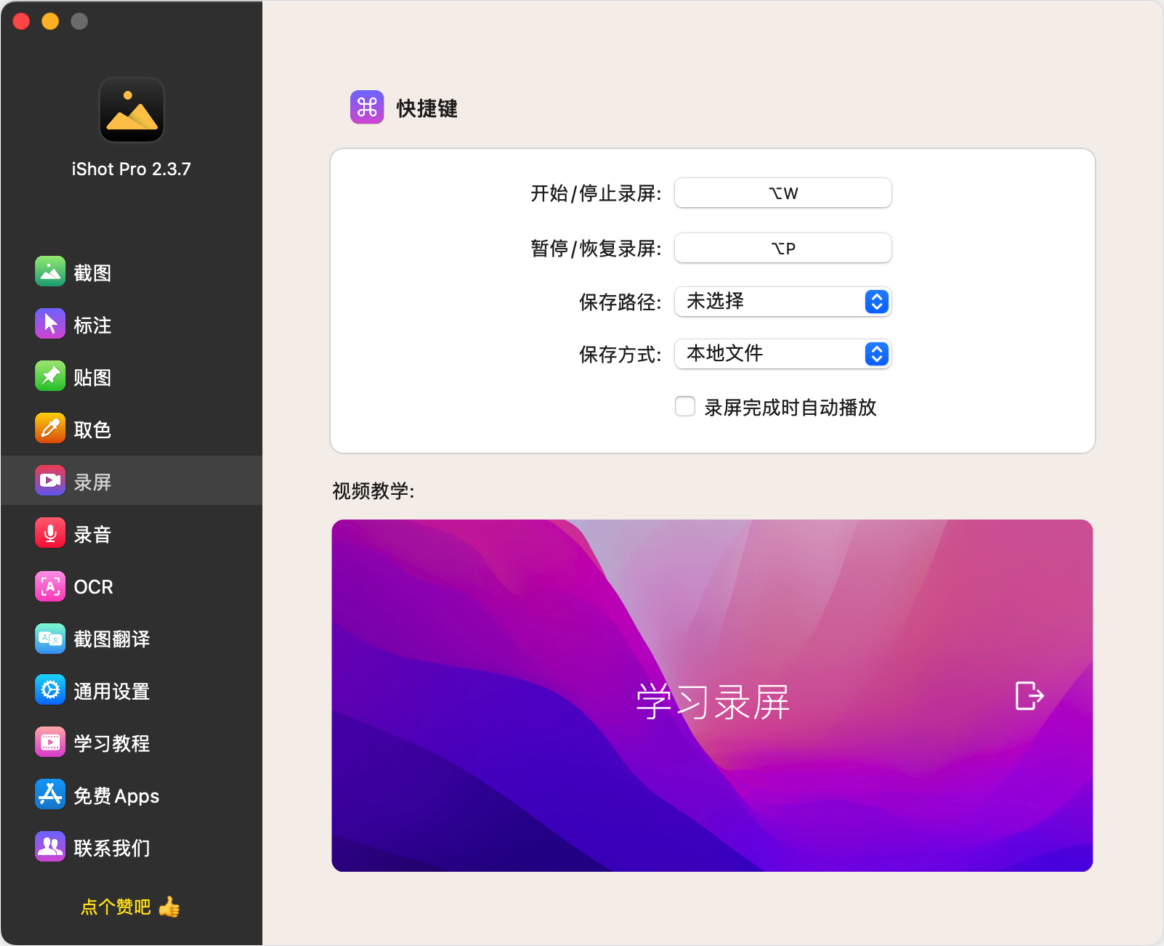Image resolution: width=1164 pixels, height=946 pixels.
Task: Click the iShot Pro app logo
Action: pyautogui.click(x=131, y=110)
